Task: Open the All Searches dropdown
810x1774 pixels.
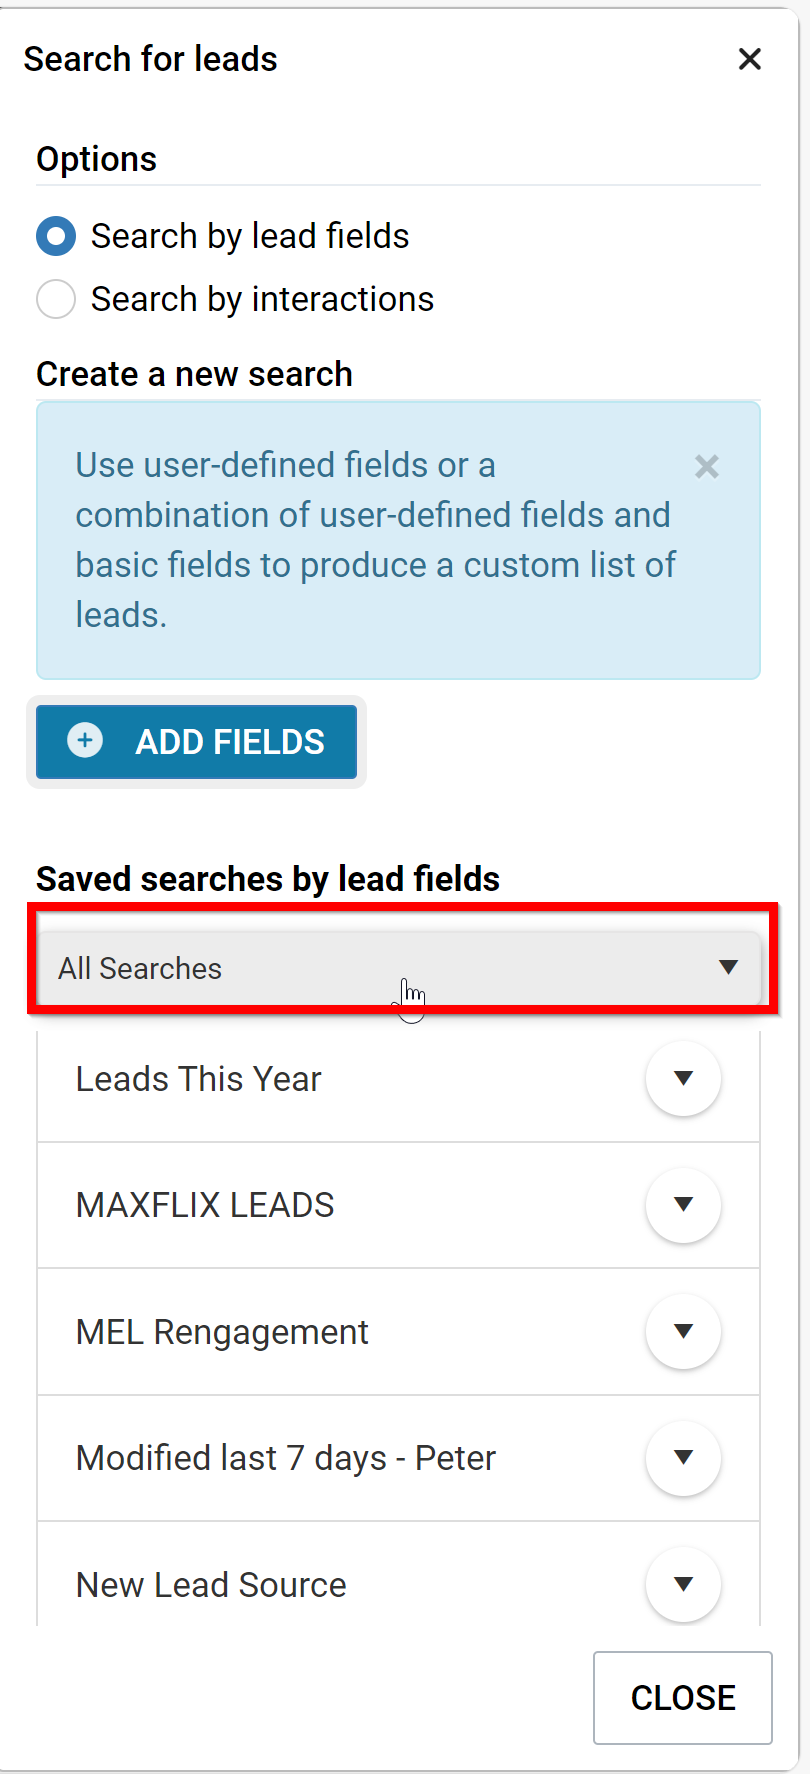Action: [x=400, y=967]
